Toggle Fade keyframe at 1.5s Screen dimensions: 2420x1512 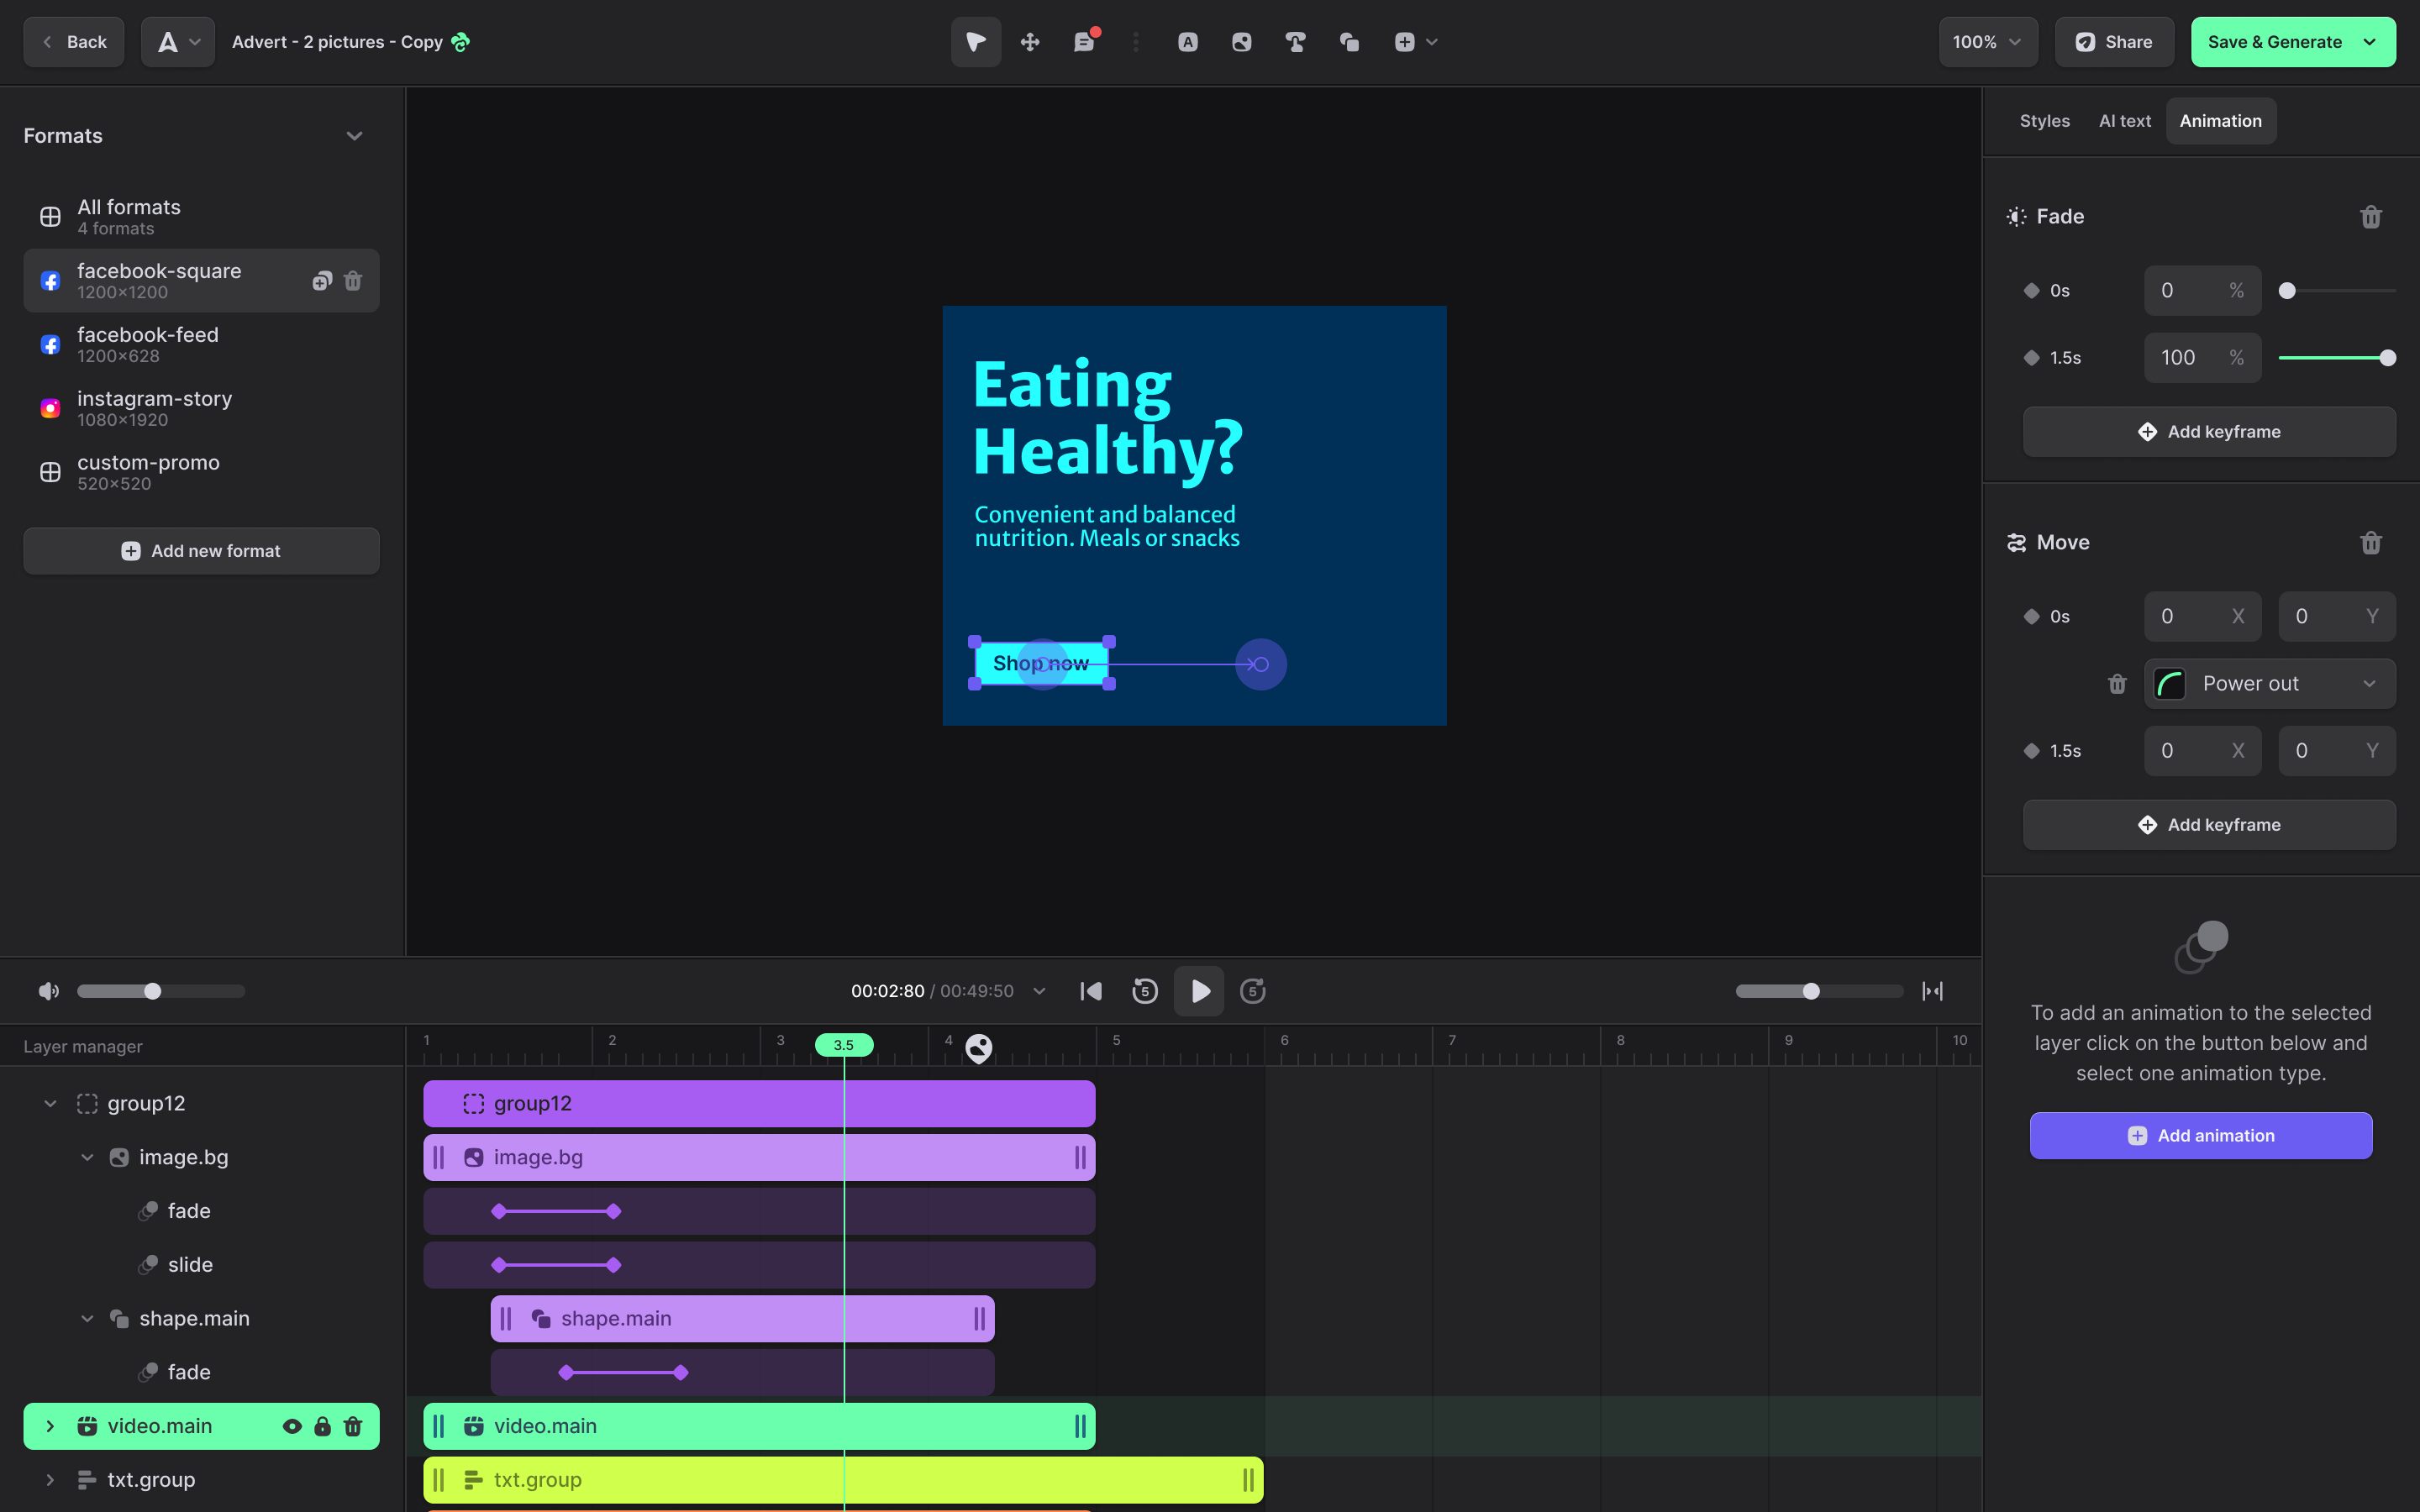(x=2031, y=358)
